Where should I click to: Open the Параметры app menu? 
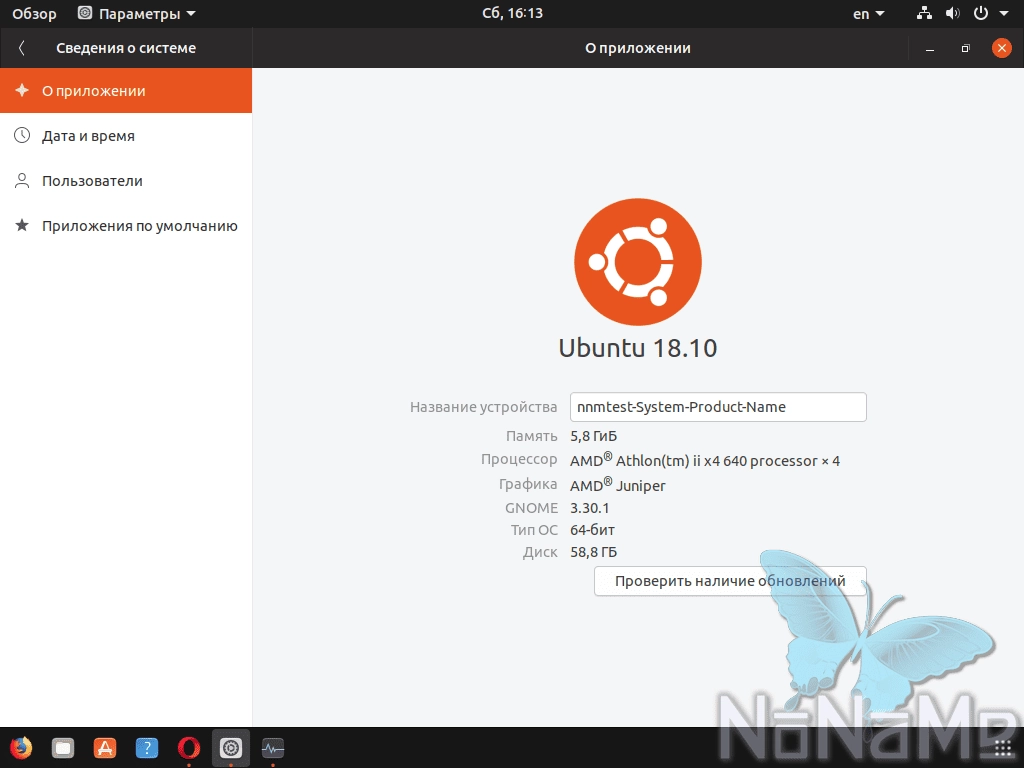(136, 14)
